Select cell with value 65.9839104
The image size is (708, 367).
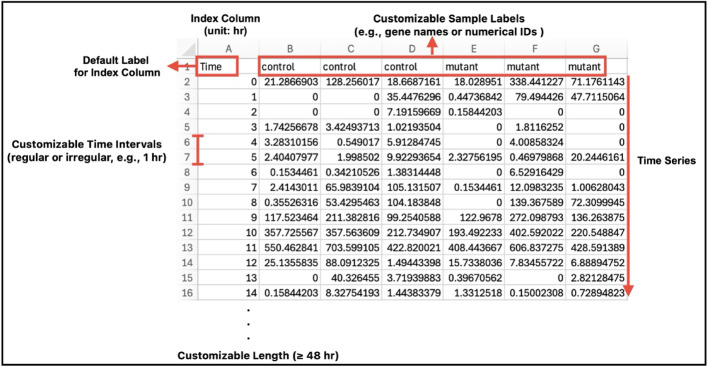[x=351, y=187]
